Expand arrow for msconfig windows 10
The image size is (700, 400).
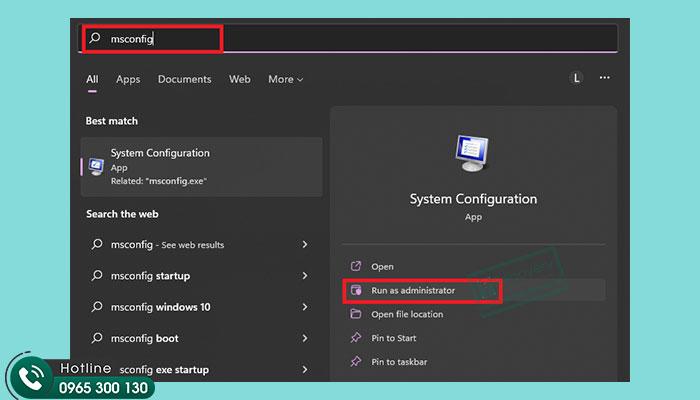[x=305, y=307]
